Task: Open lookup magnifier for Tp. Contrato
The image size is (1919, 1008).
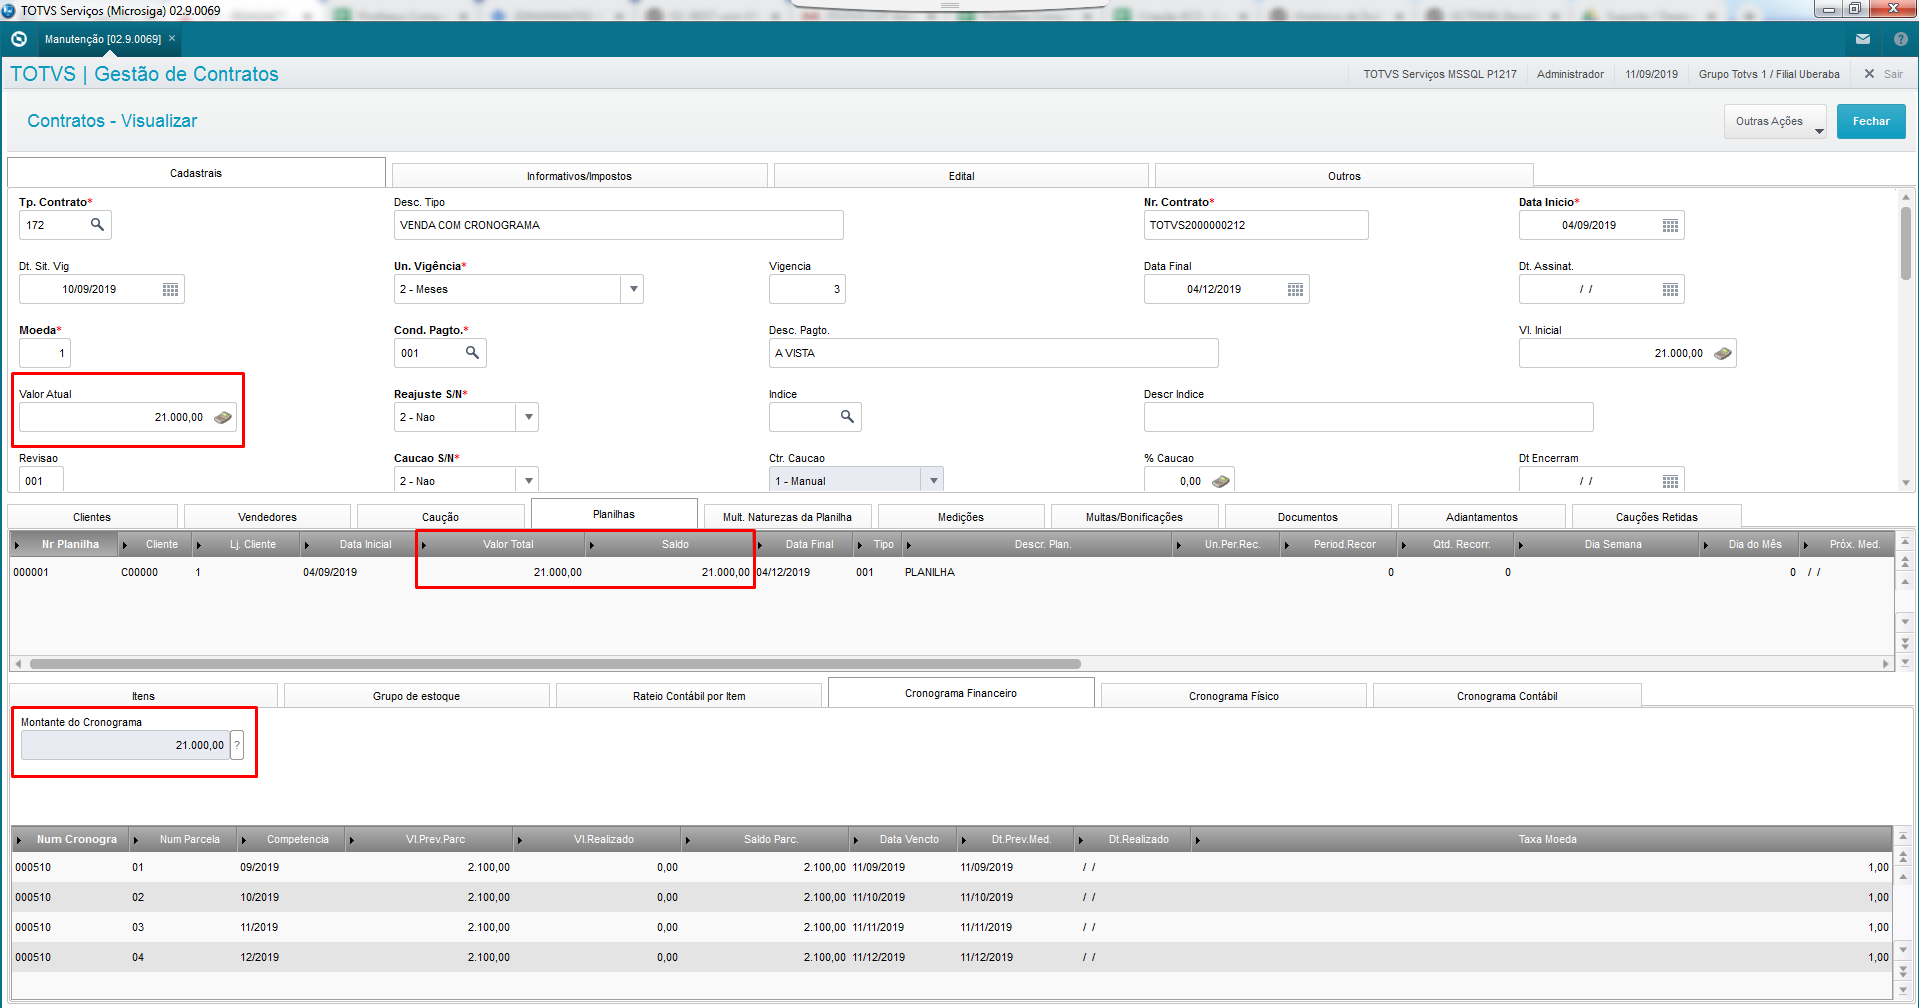Action: [x=97, y=225]
